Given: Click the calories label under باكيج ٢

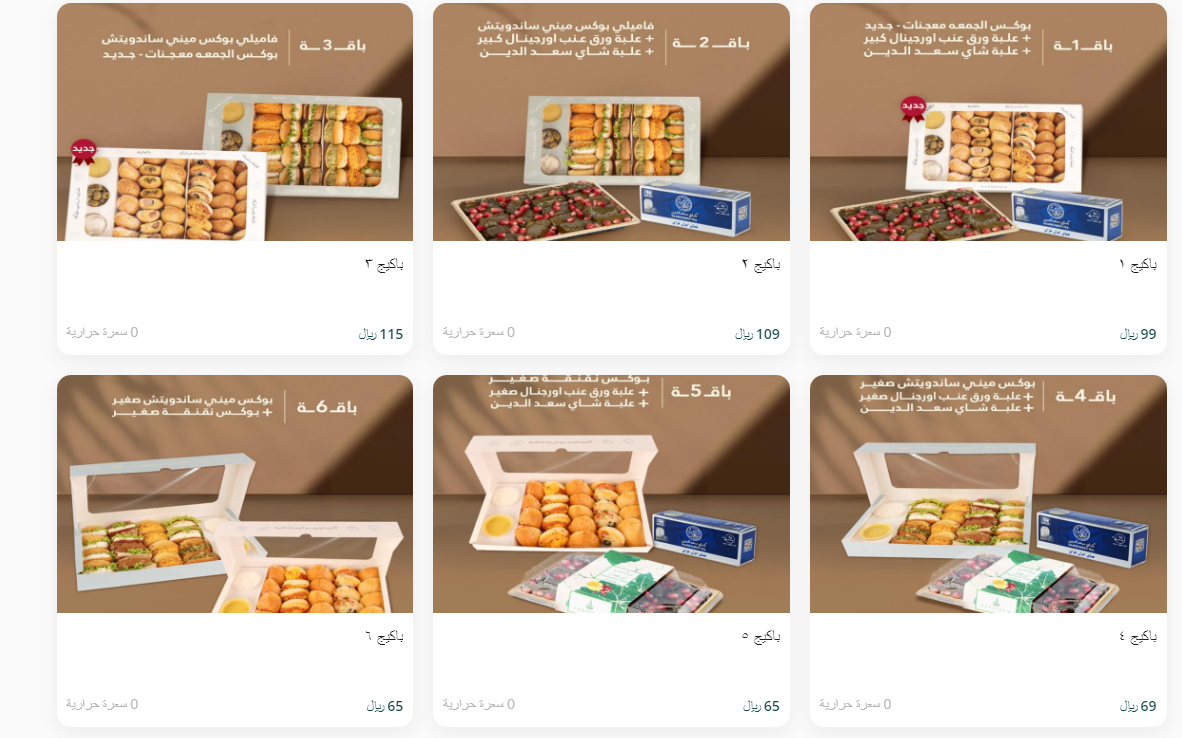Looking at the screenshot, I should tap(479, 332).
